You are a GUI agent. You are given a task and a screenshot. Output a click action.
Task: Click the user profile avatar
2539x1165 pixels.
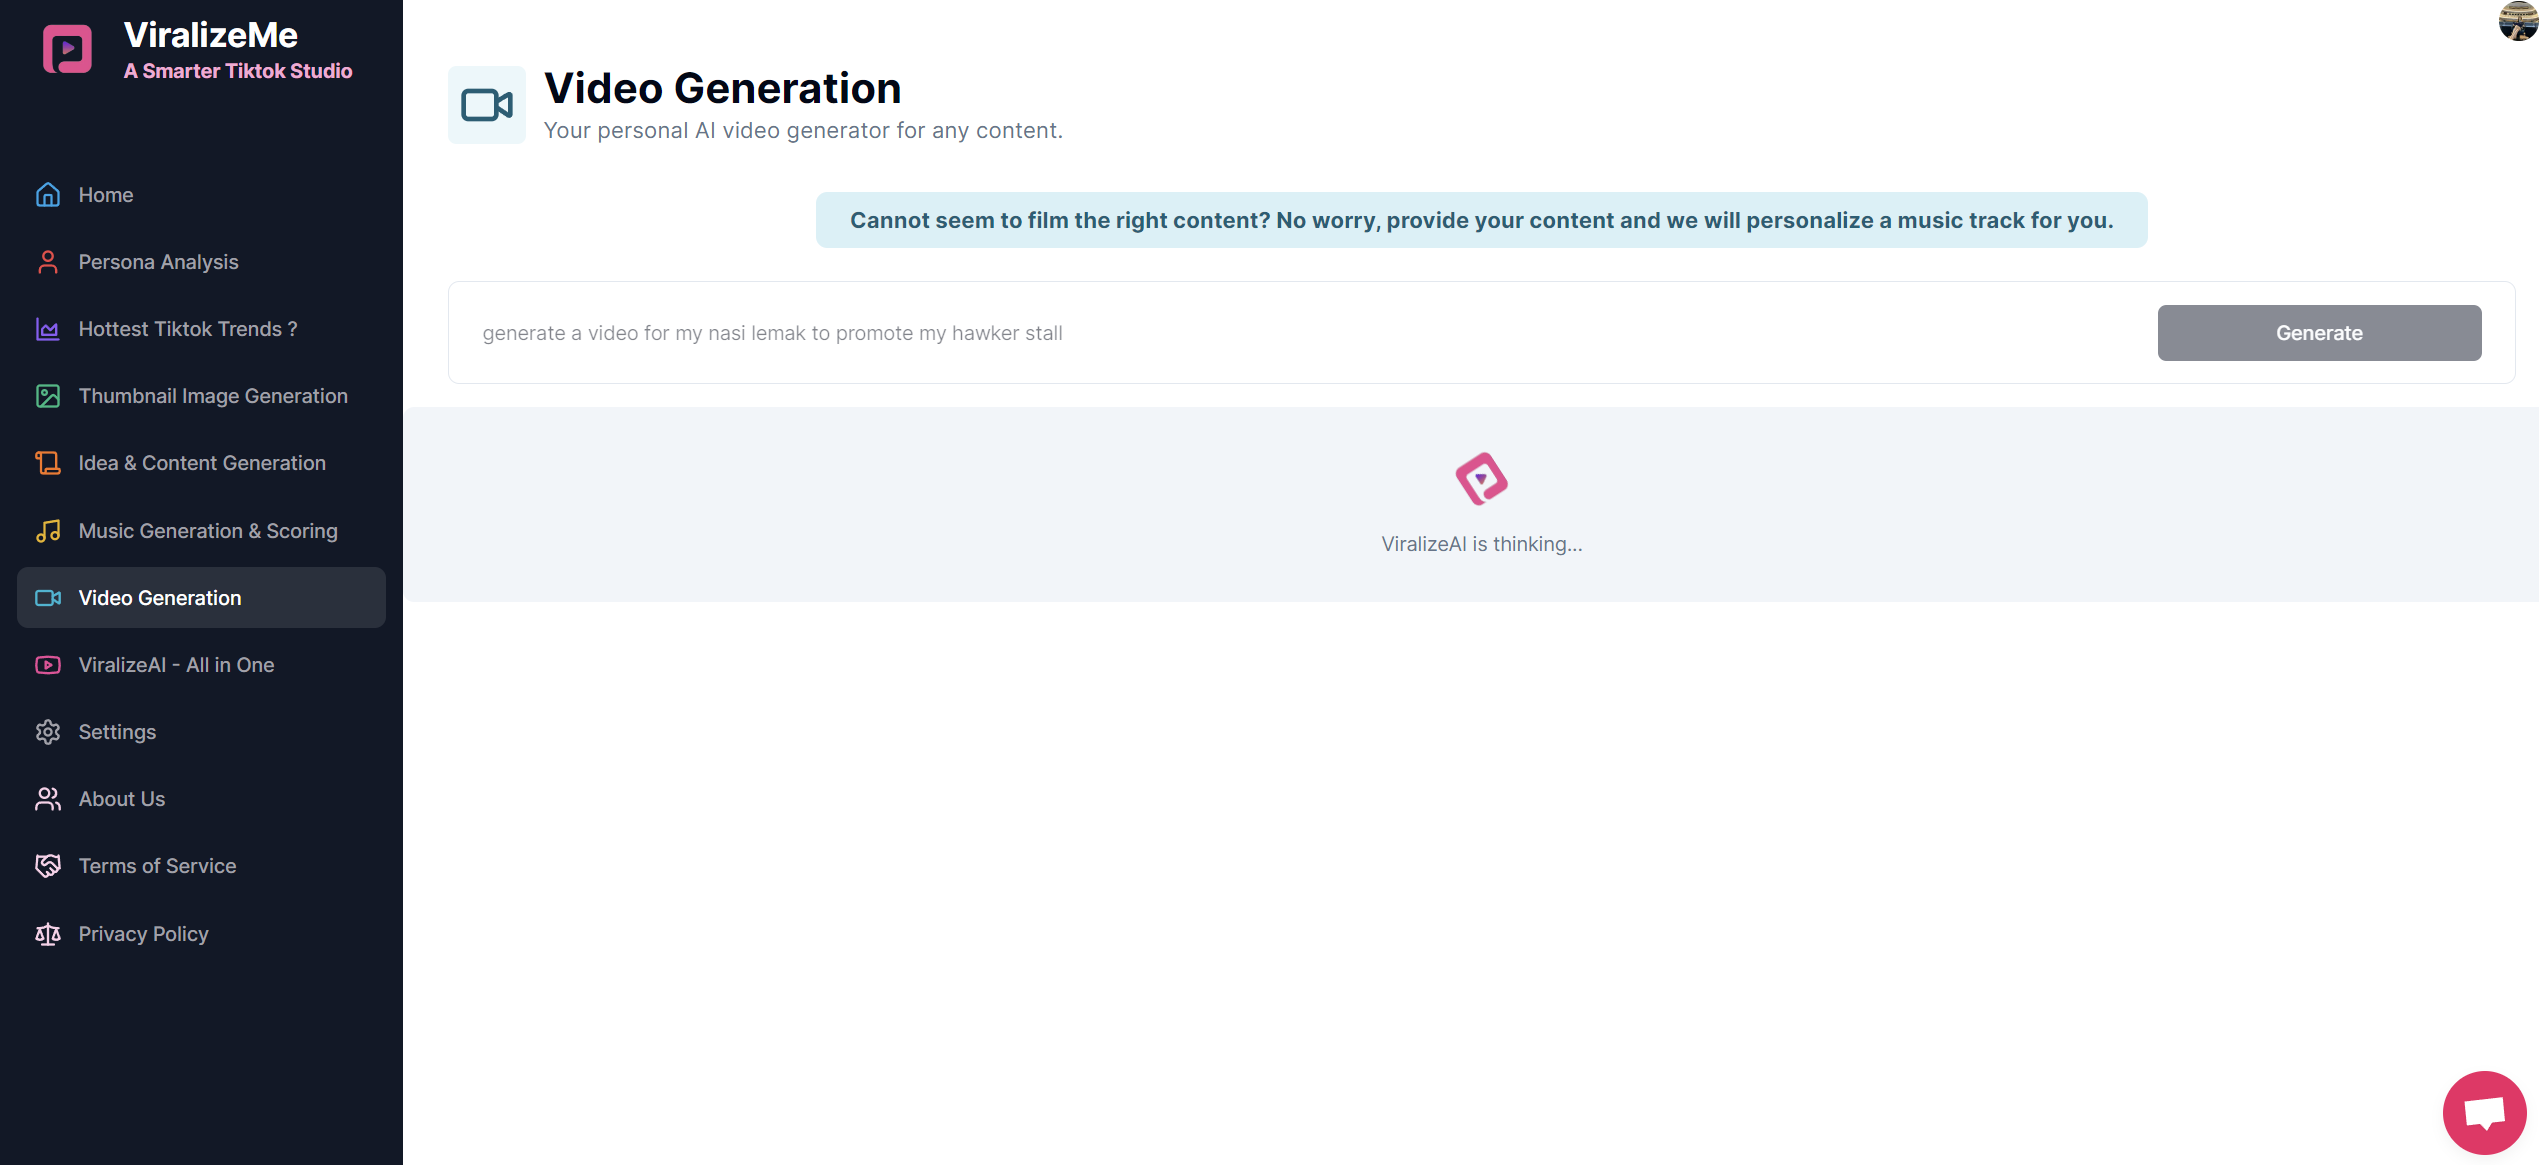[x=2517, y=20]
